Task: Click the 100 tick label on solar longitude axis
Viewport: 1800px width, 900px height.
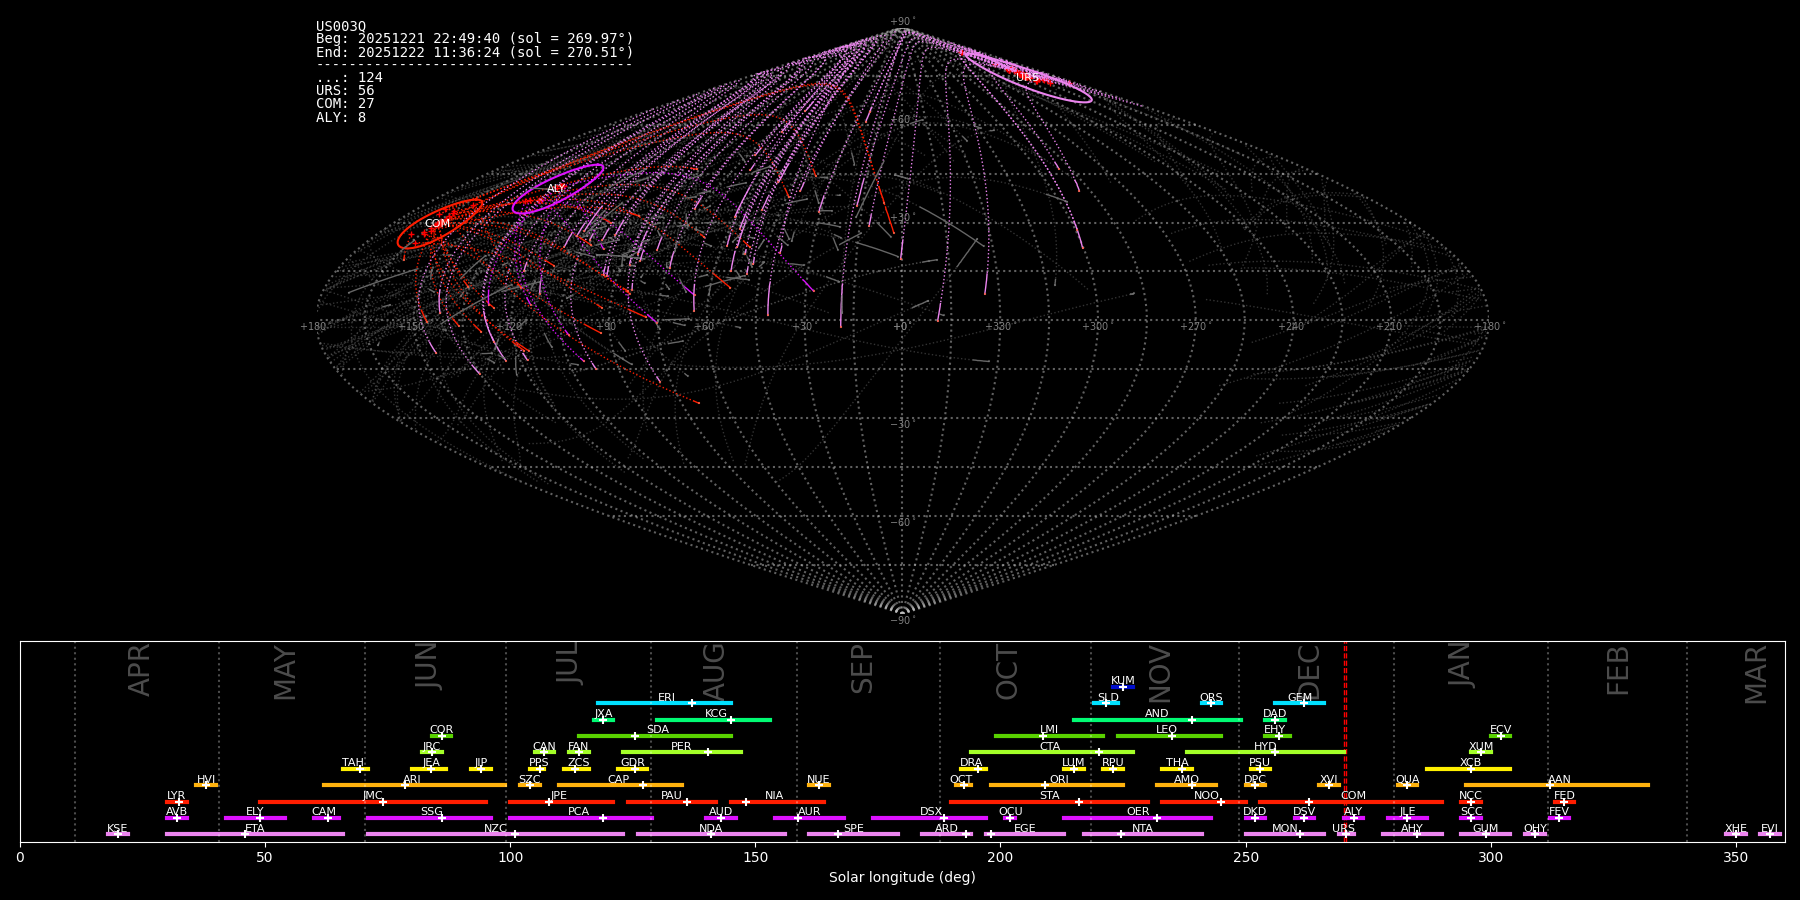Action: pyautogui.click(x=510, y=857)
